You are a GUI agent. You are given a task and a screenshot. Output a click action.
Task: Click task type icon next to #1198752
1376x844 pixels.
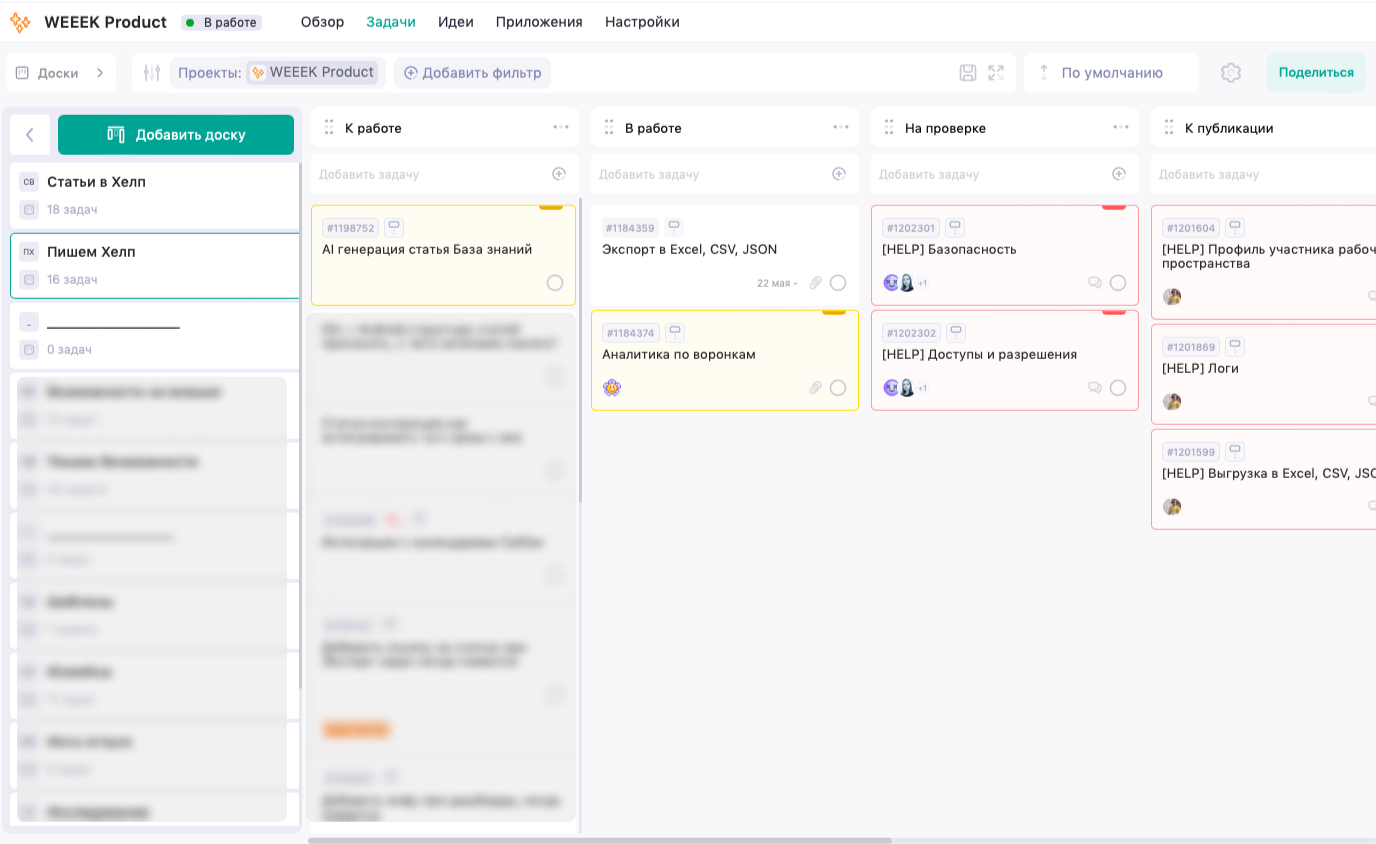[394, 228]
